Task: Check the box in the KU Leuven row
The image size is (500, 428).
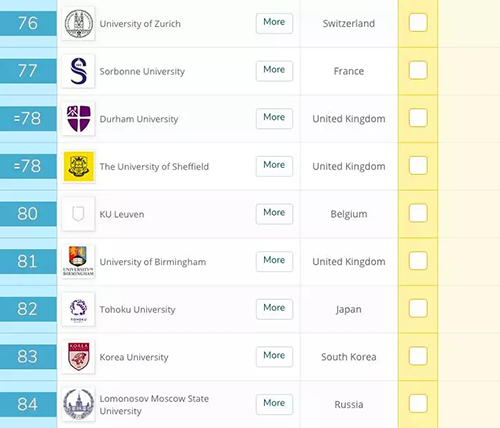Action: 418,213
